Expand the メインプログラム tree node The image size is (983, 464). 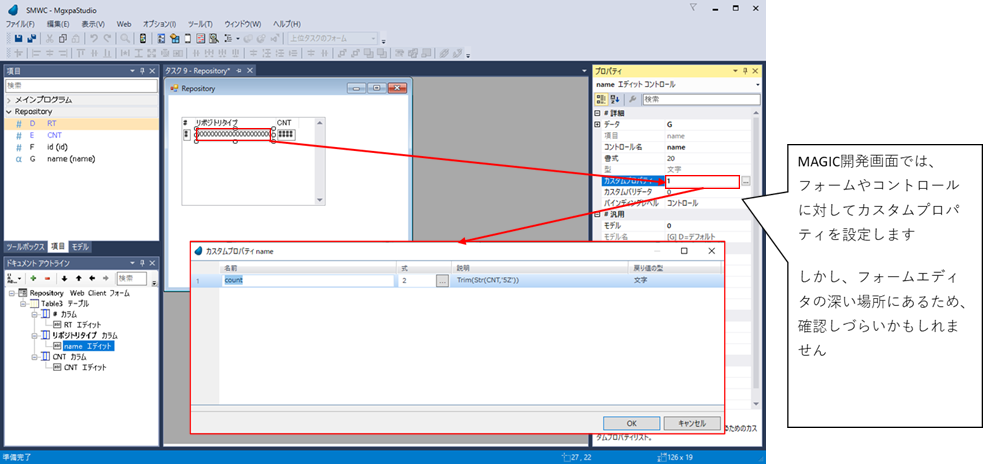[9, 100]
